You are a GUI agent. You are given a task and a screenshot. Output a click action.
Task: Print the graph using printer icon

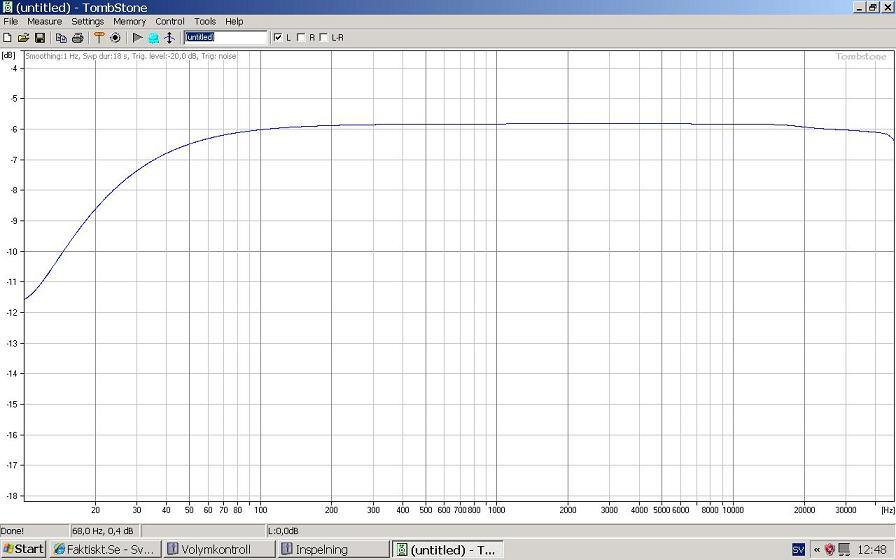point(77,38)
